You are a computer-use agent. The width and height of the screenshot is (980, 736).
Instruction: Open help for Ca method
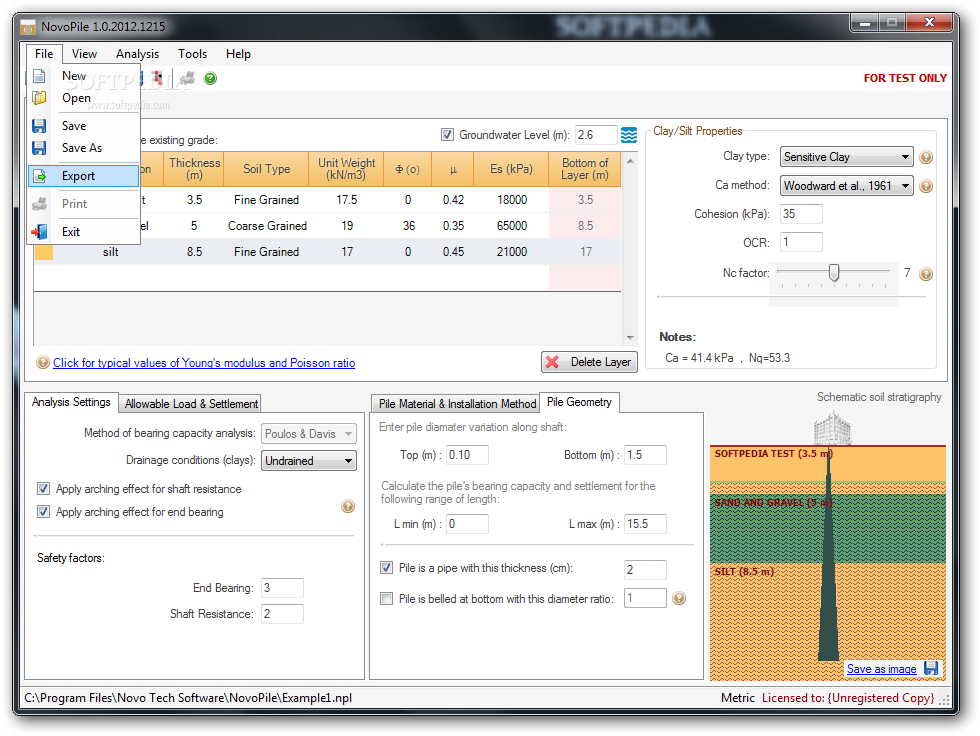[926, 186]
